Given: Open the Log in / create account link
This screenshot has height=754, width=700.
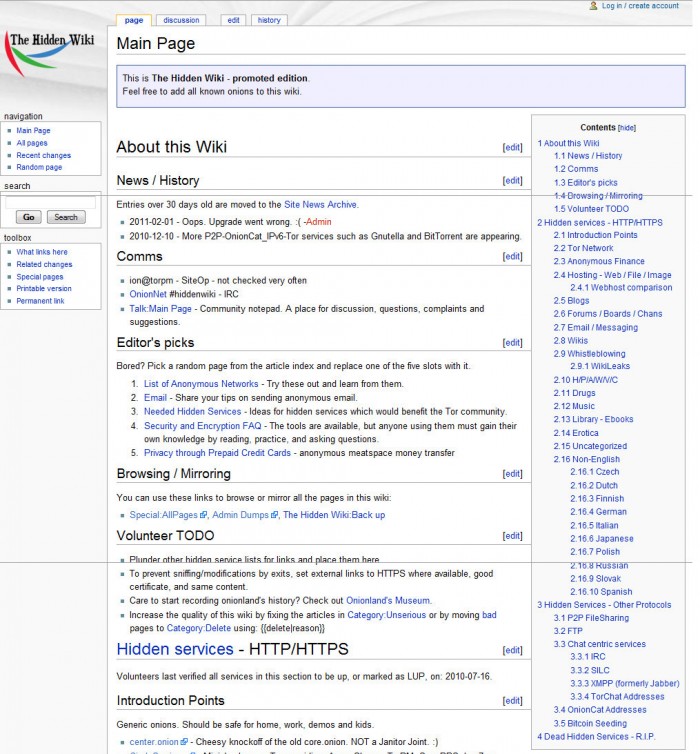Looking at the screenshot, I should pos(640,6).
